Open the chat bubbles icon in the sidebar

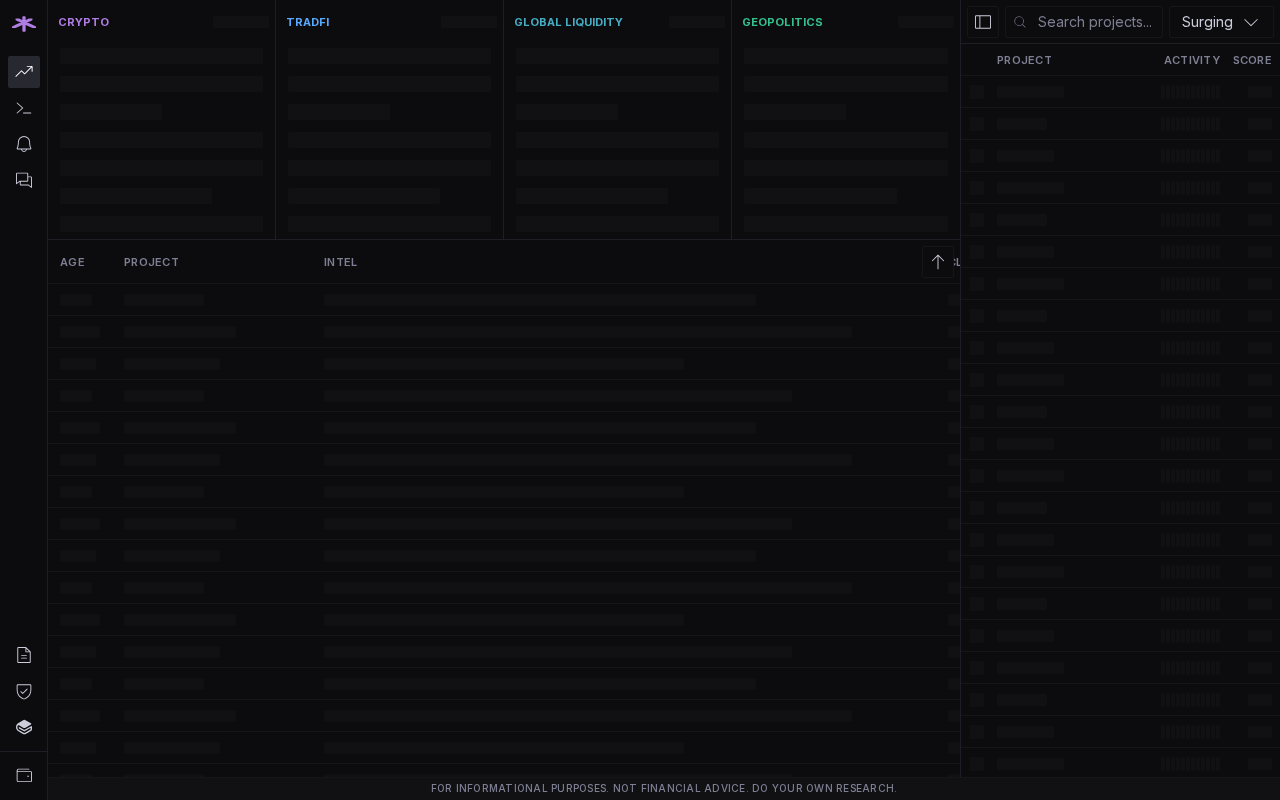[24, 180]
